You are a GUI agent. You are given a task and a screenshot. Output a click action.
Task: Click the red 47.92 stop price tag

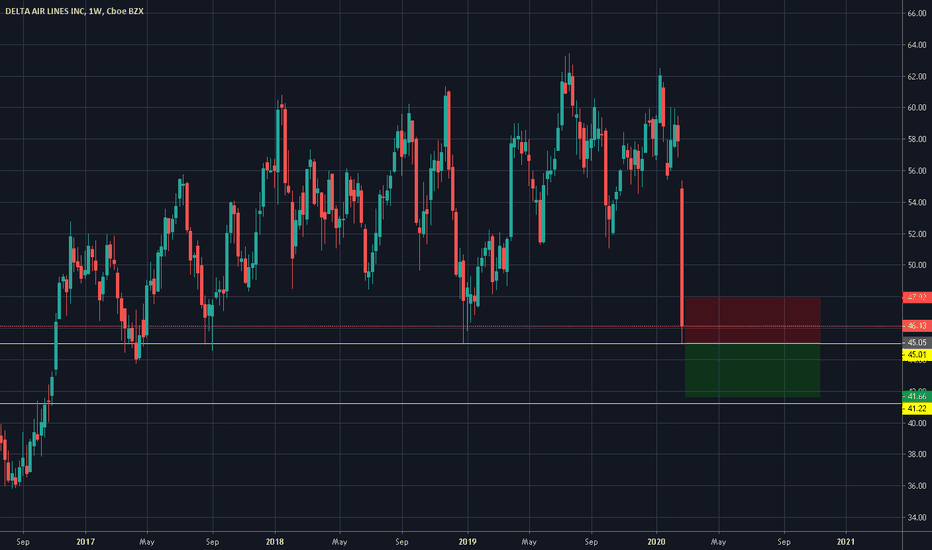coord(917,297)
